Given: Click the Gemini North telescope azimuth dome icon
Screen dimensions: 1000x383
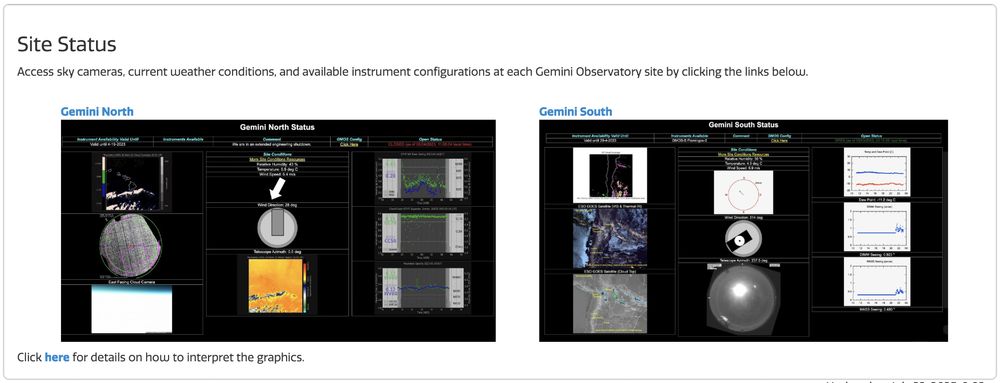Looking at the screenshot, I should tap(277, 229).
